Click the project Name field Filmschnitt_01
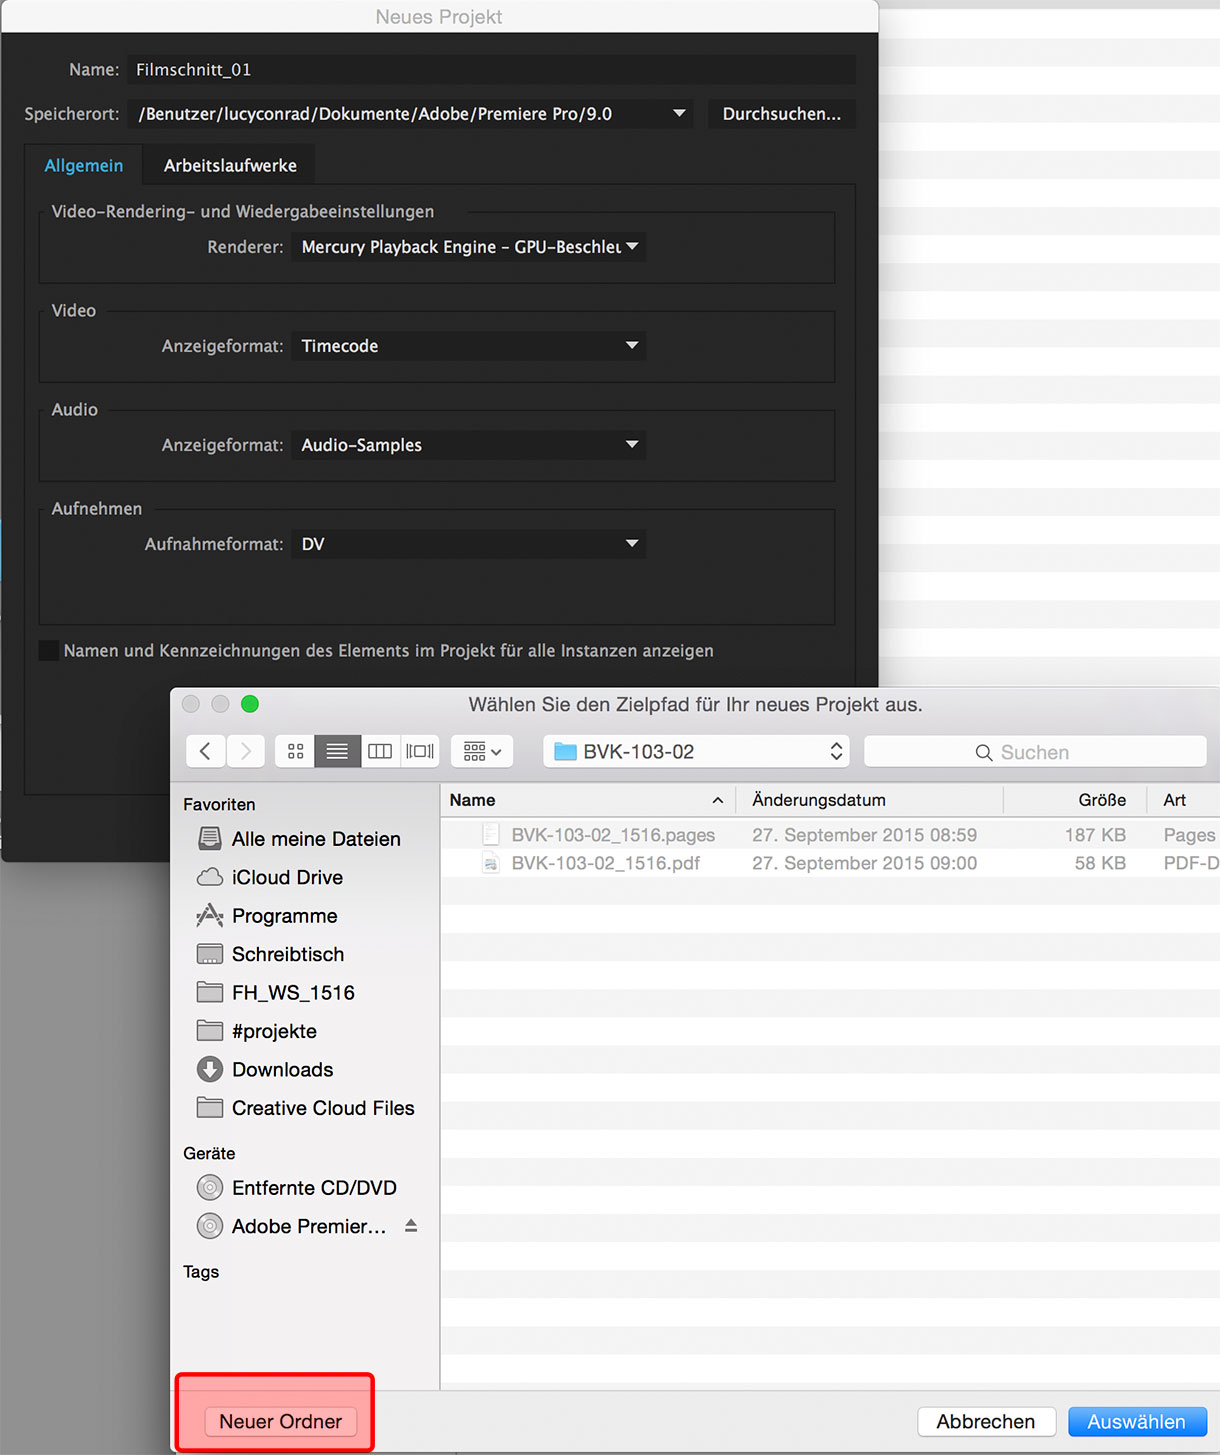The height and width of the screenshot is (1455, 1220). point(491,70)
